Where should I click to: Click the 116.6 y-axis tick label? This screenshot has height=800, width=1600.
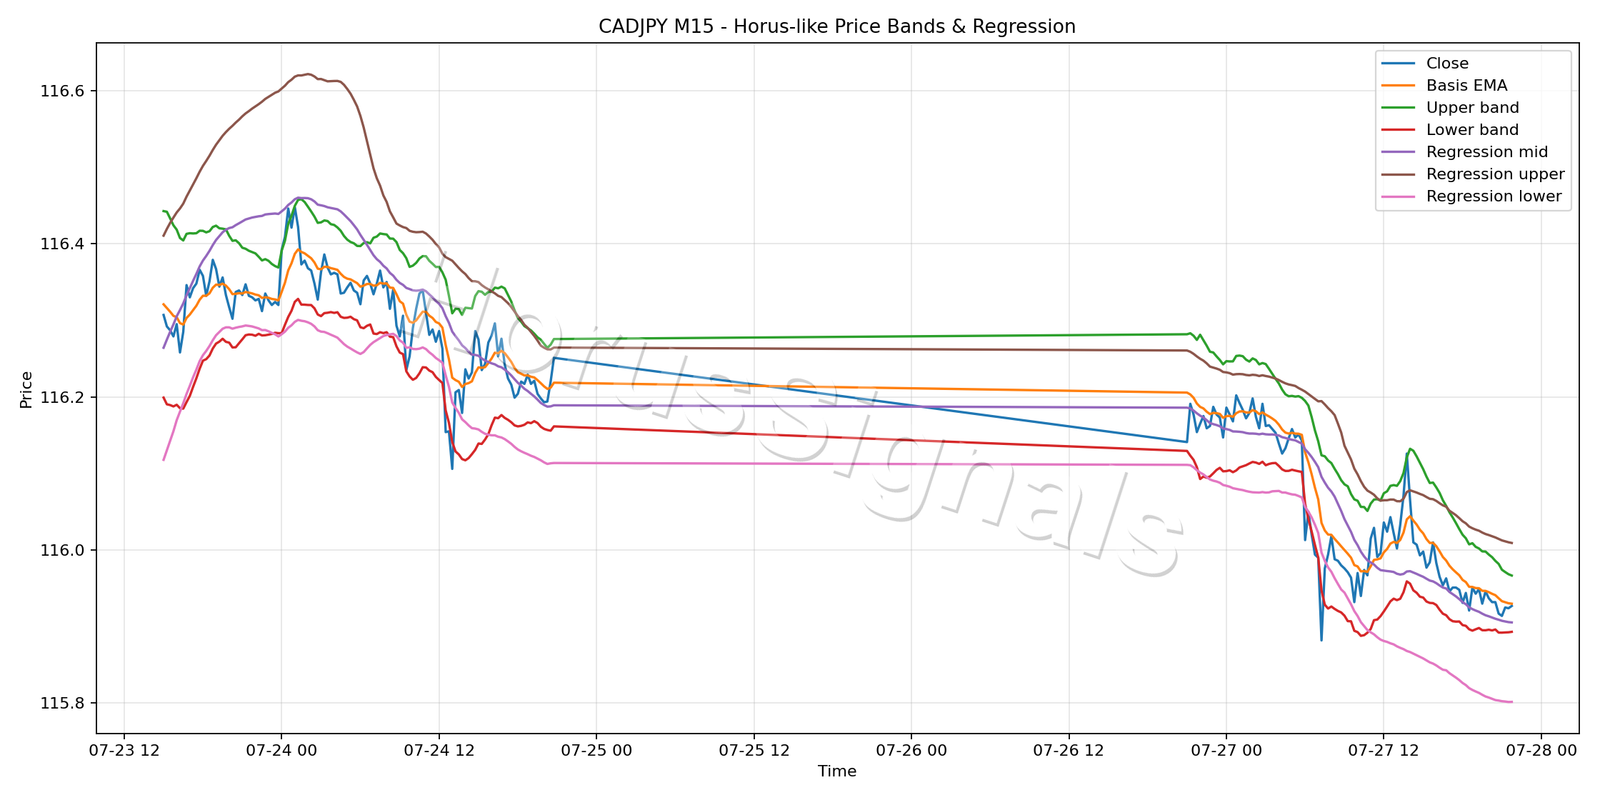coord(63,91)
